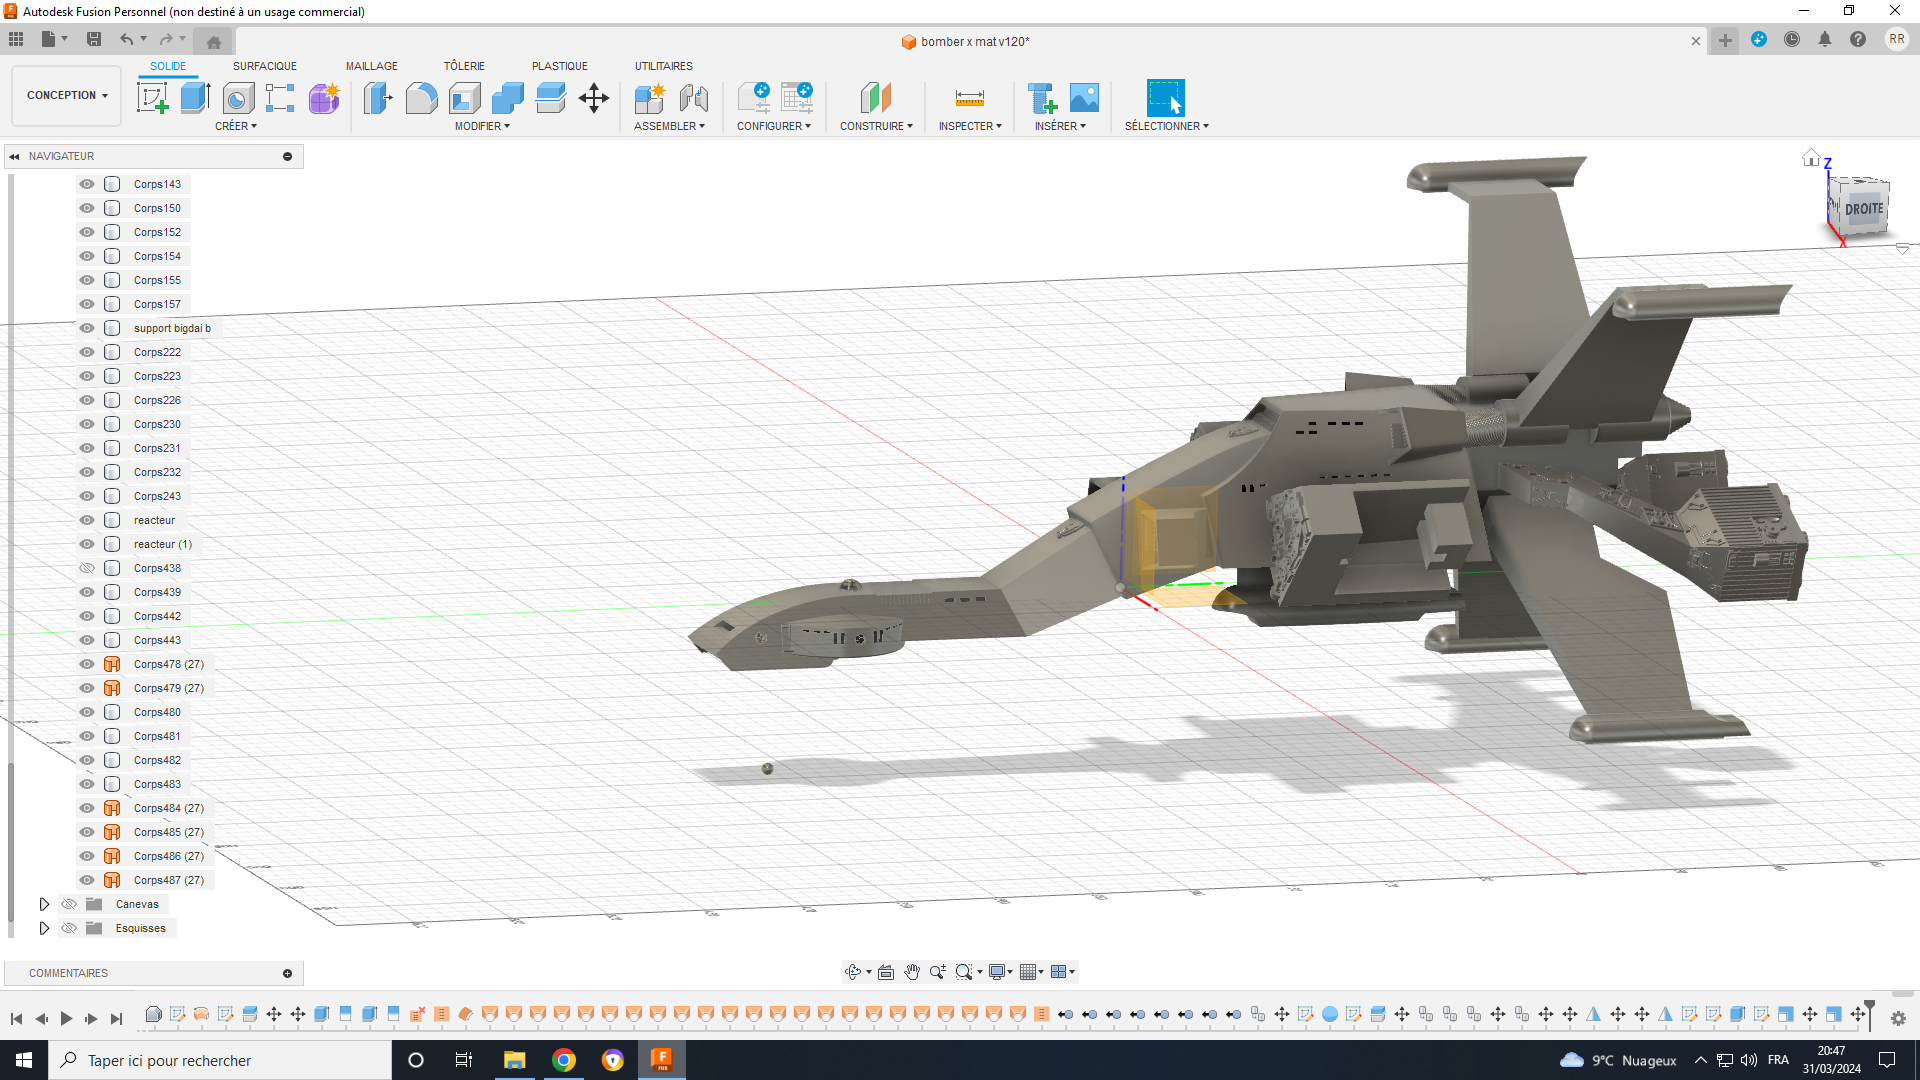Toggle visibility of support bigdai b

87,328
